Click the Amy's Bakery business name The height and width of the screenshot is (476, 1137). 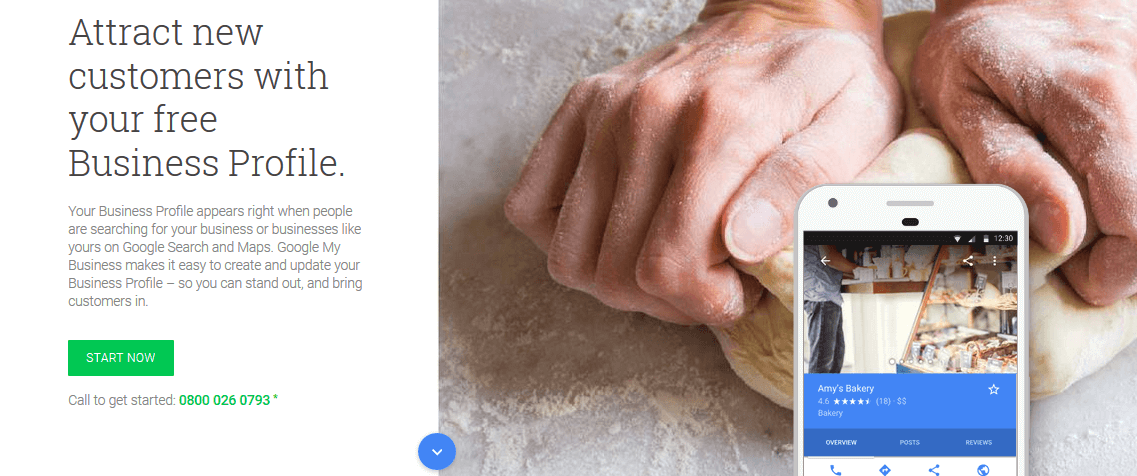(x=845, y=388)
